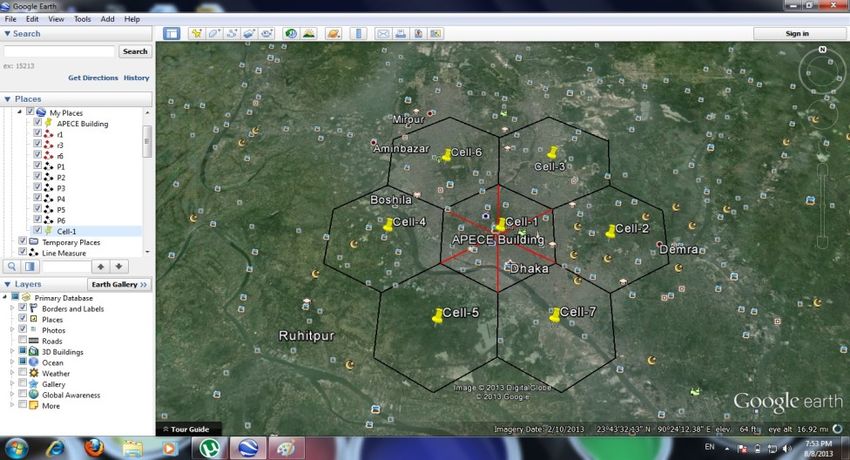850x460 pixels.
Task: Click the Save Image toolbar icon
Action: pyautogui.click(x=418, y=34)
